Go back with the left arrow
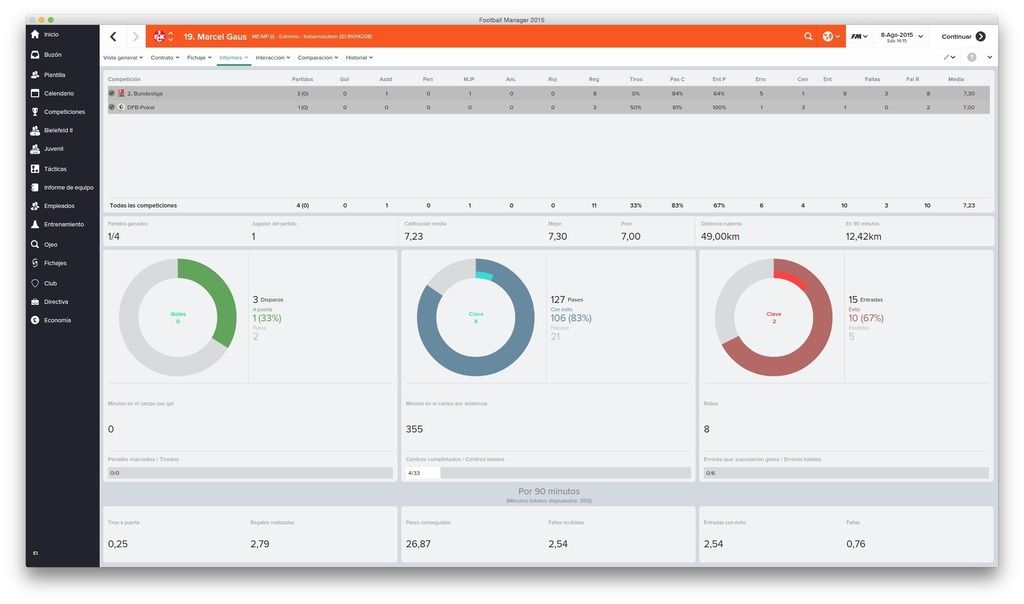 click(113, 37)
